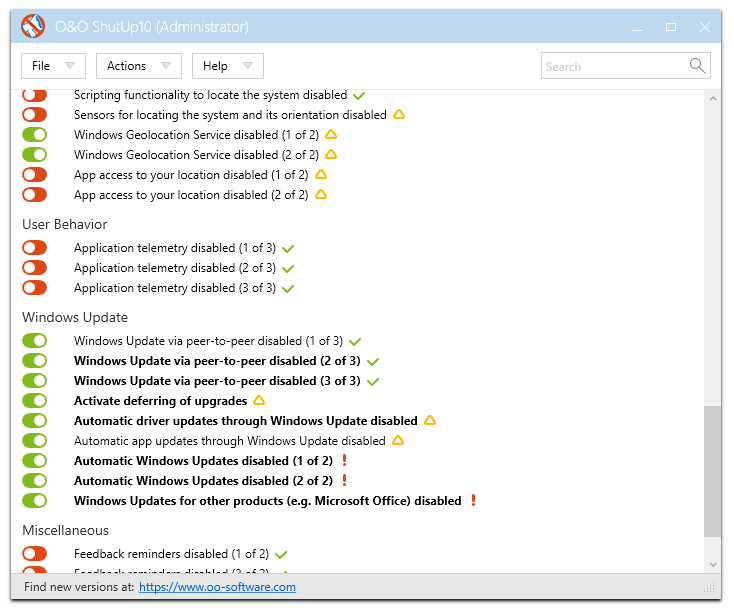
Task: Open the Help dropdown menu
Action: (x=228, y=66)
